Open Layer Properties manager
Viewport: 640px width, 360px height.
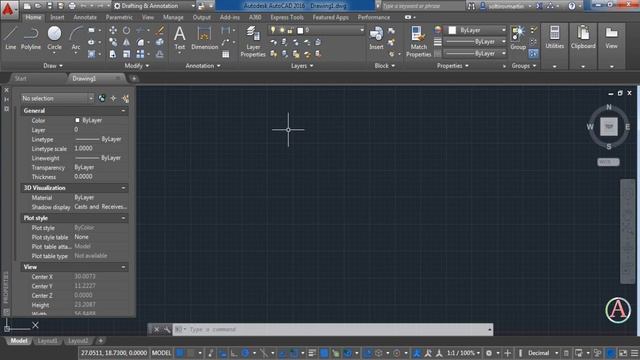pos(253,42)
